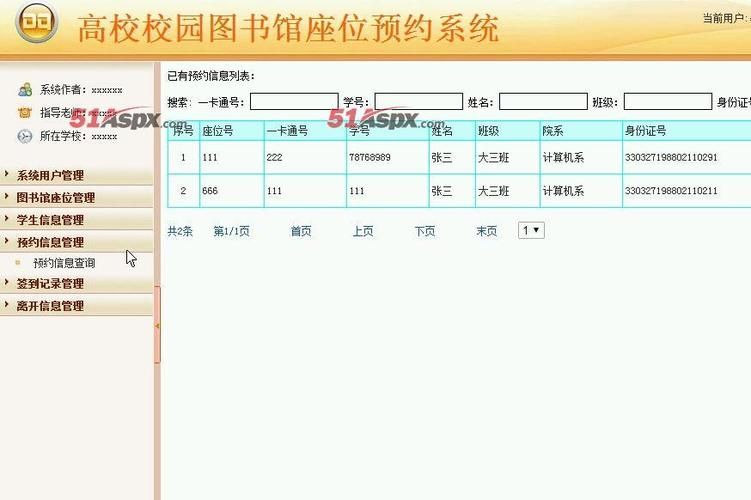Screen dimensions: 751x500
Task: Go to 下页 next page link
Action: point(425,231)
